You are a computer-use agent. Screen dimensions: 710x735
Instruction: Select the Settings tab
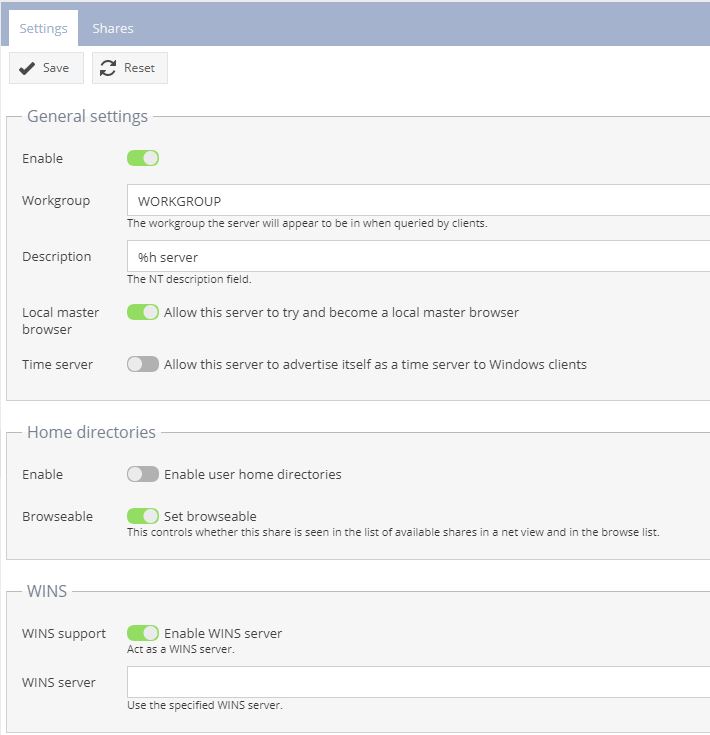(44, 28)
